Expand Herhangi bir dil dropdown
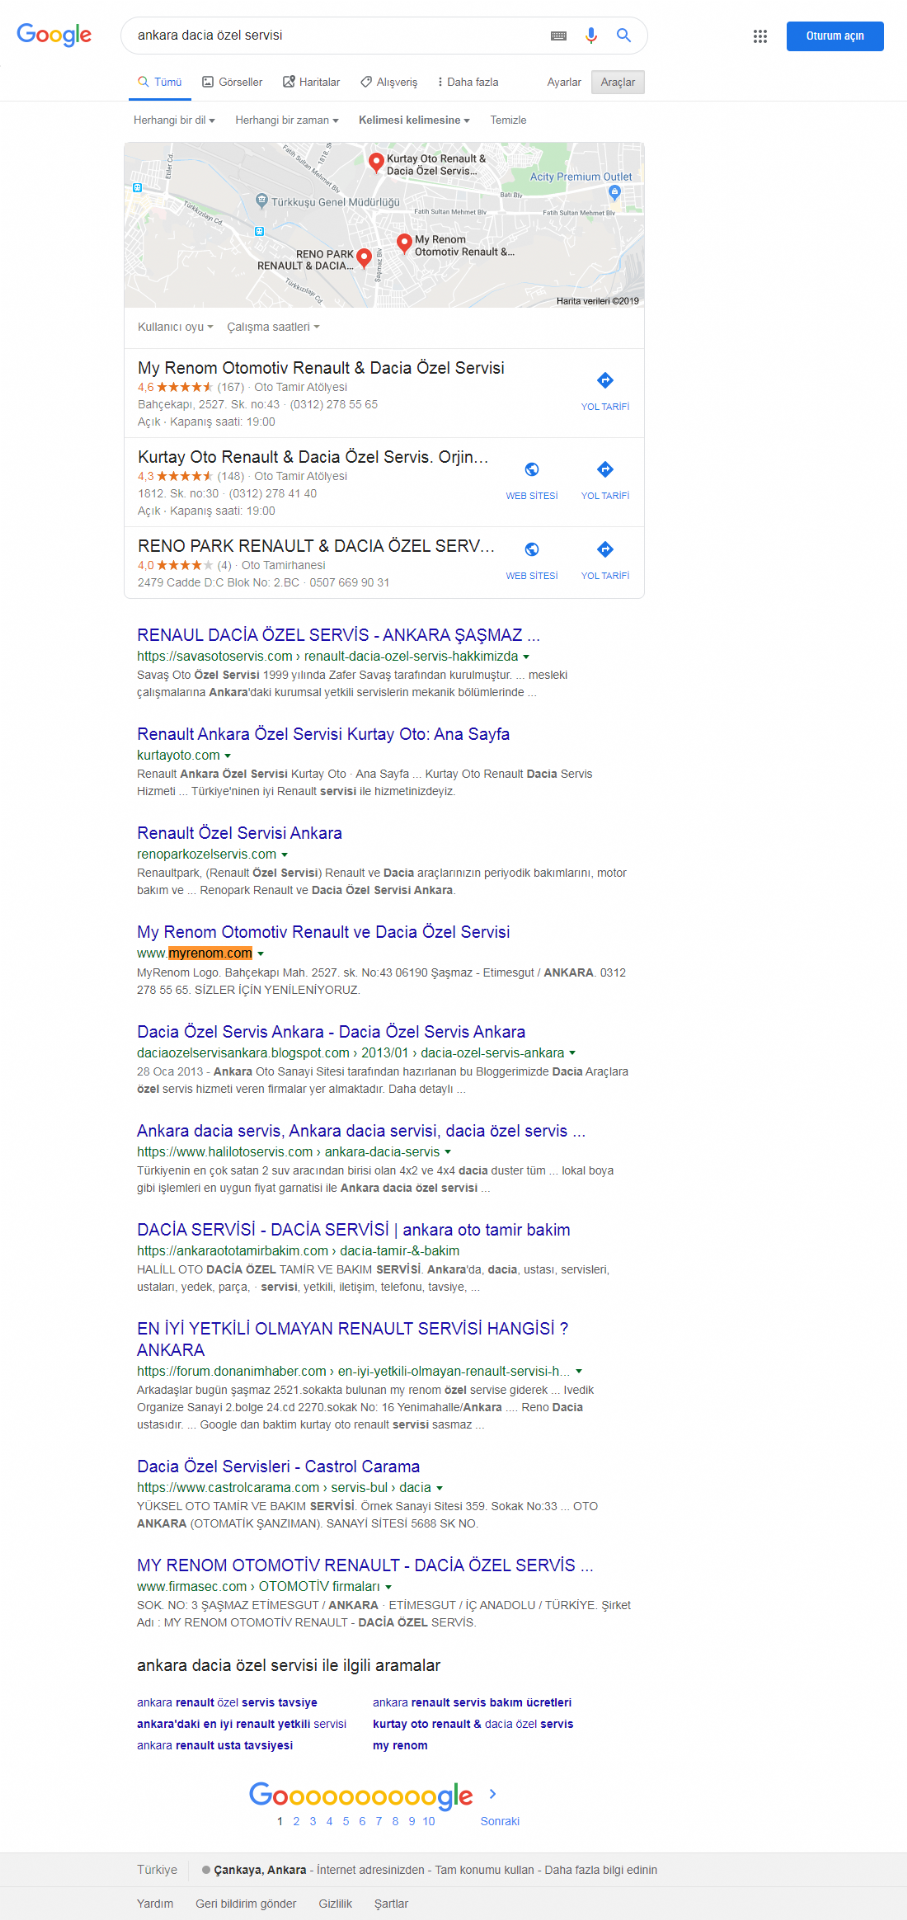This screenshot has width=907, height=1920. pyautogui.click(x=174, y=120)
